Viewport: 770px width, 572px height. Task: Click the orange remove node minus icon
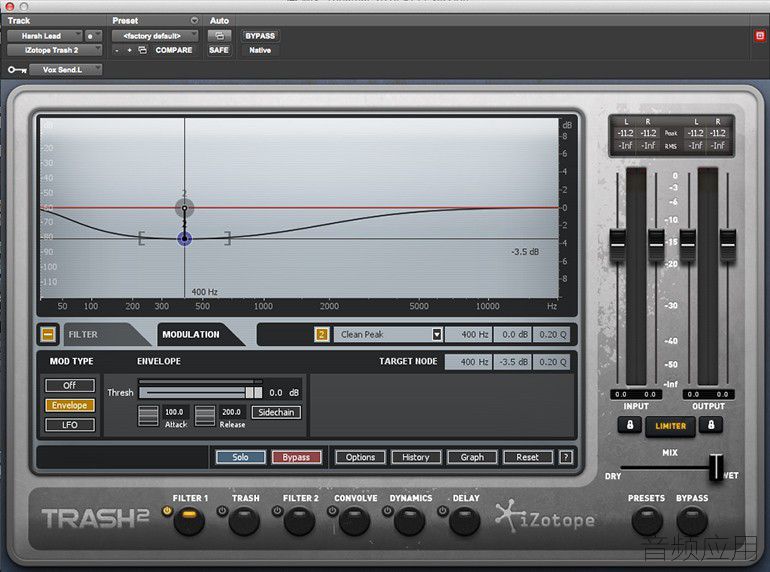tap(48, 334)
